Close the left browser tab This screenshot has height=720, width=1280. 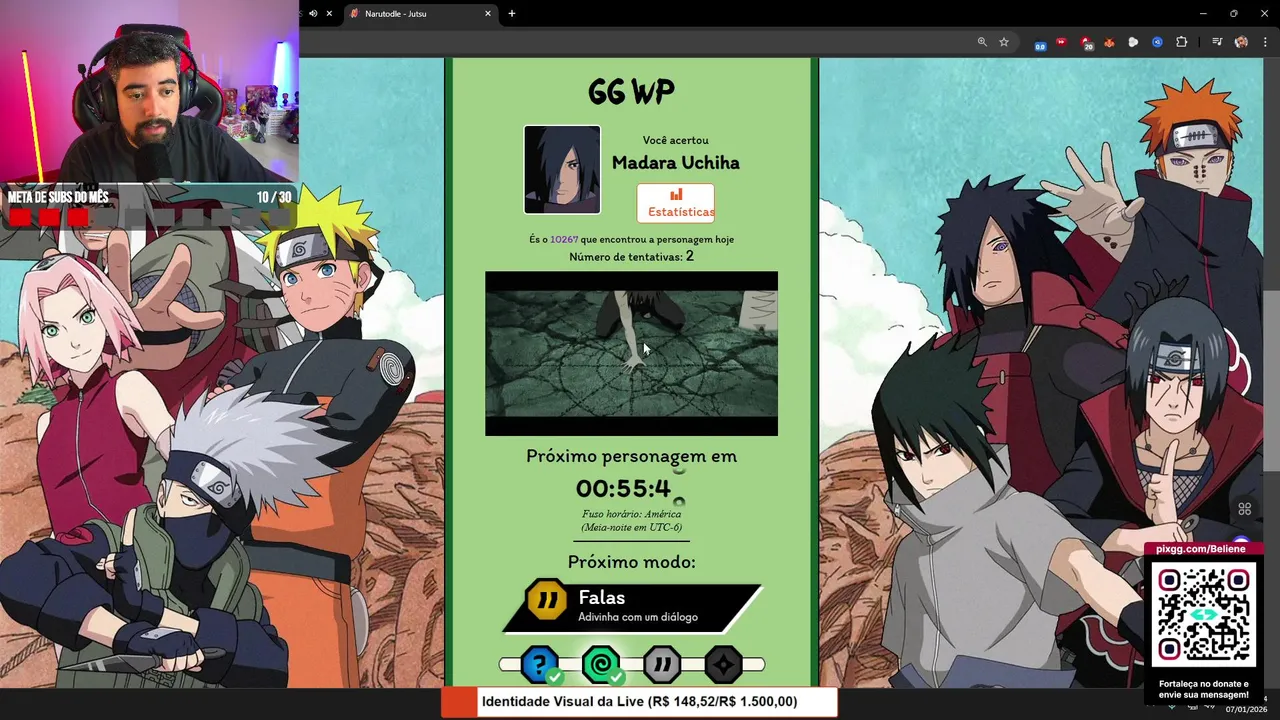tap(331, 14)
